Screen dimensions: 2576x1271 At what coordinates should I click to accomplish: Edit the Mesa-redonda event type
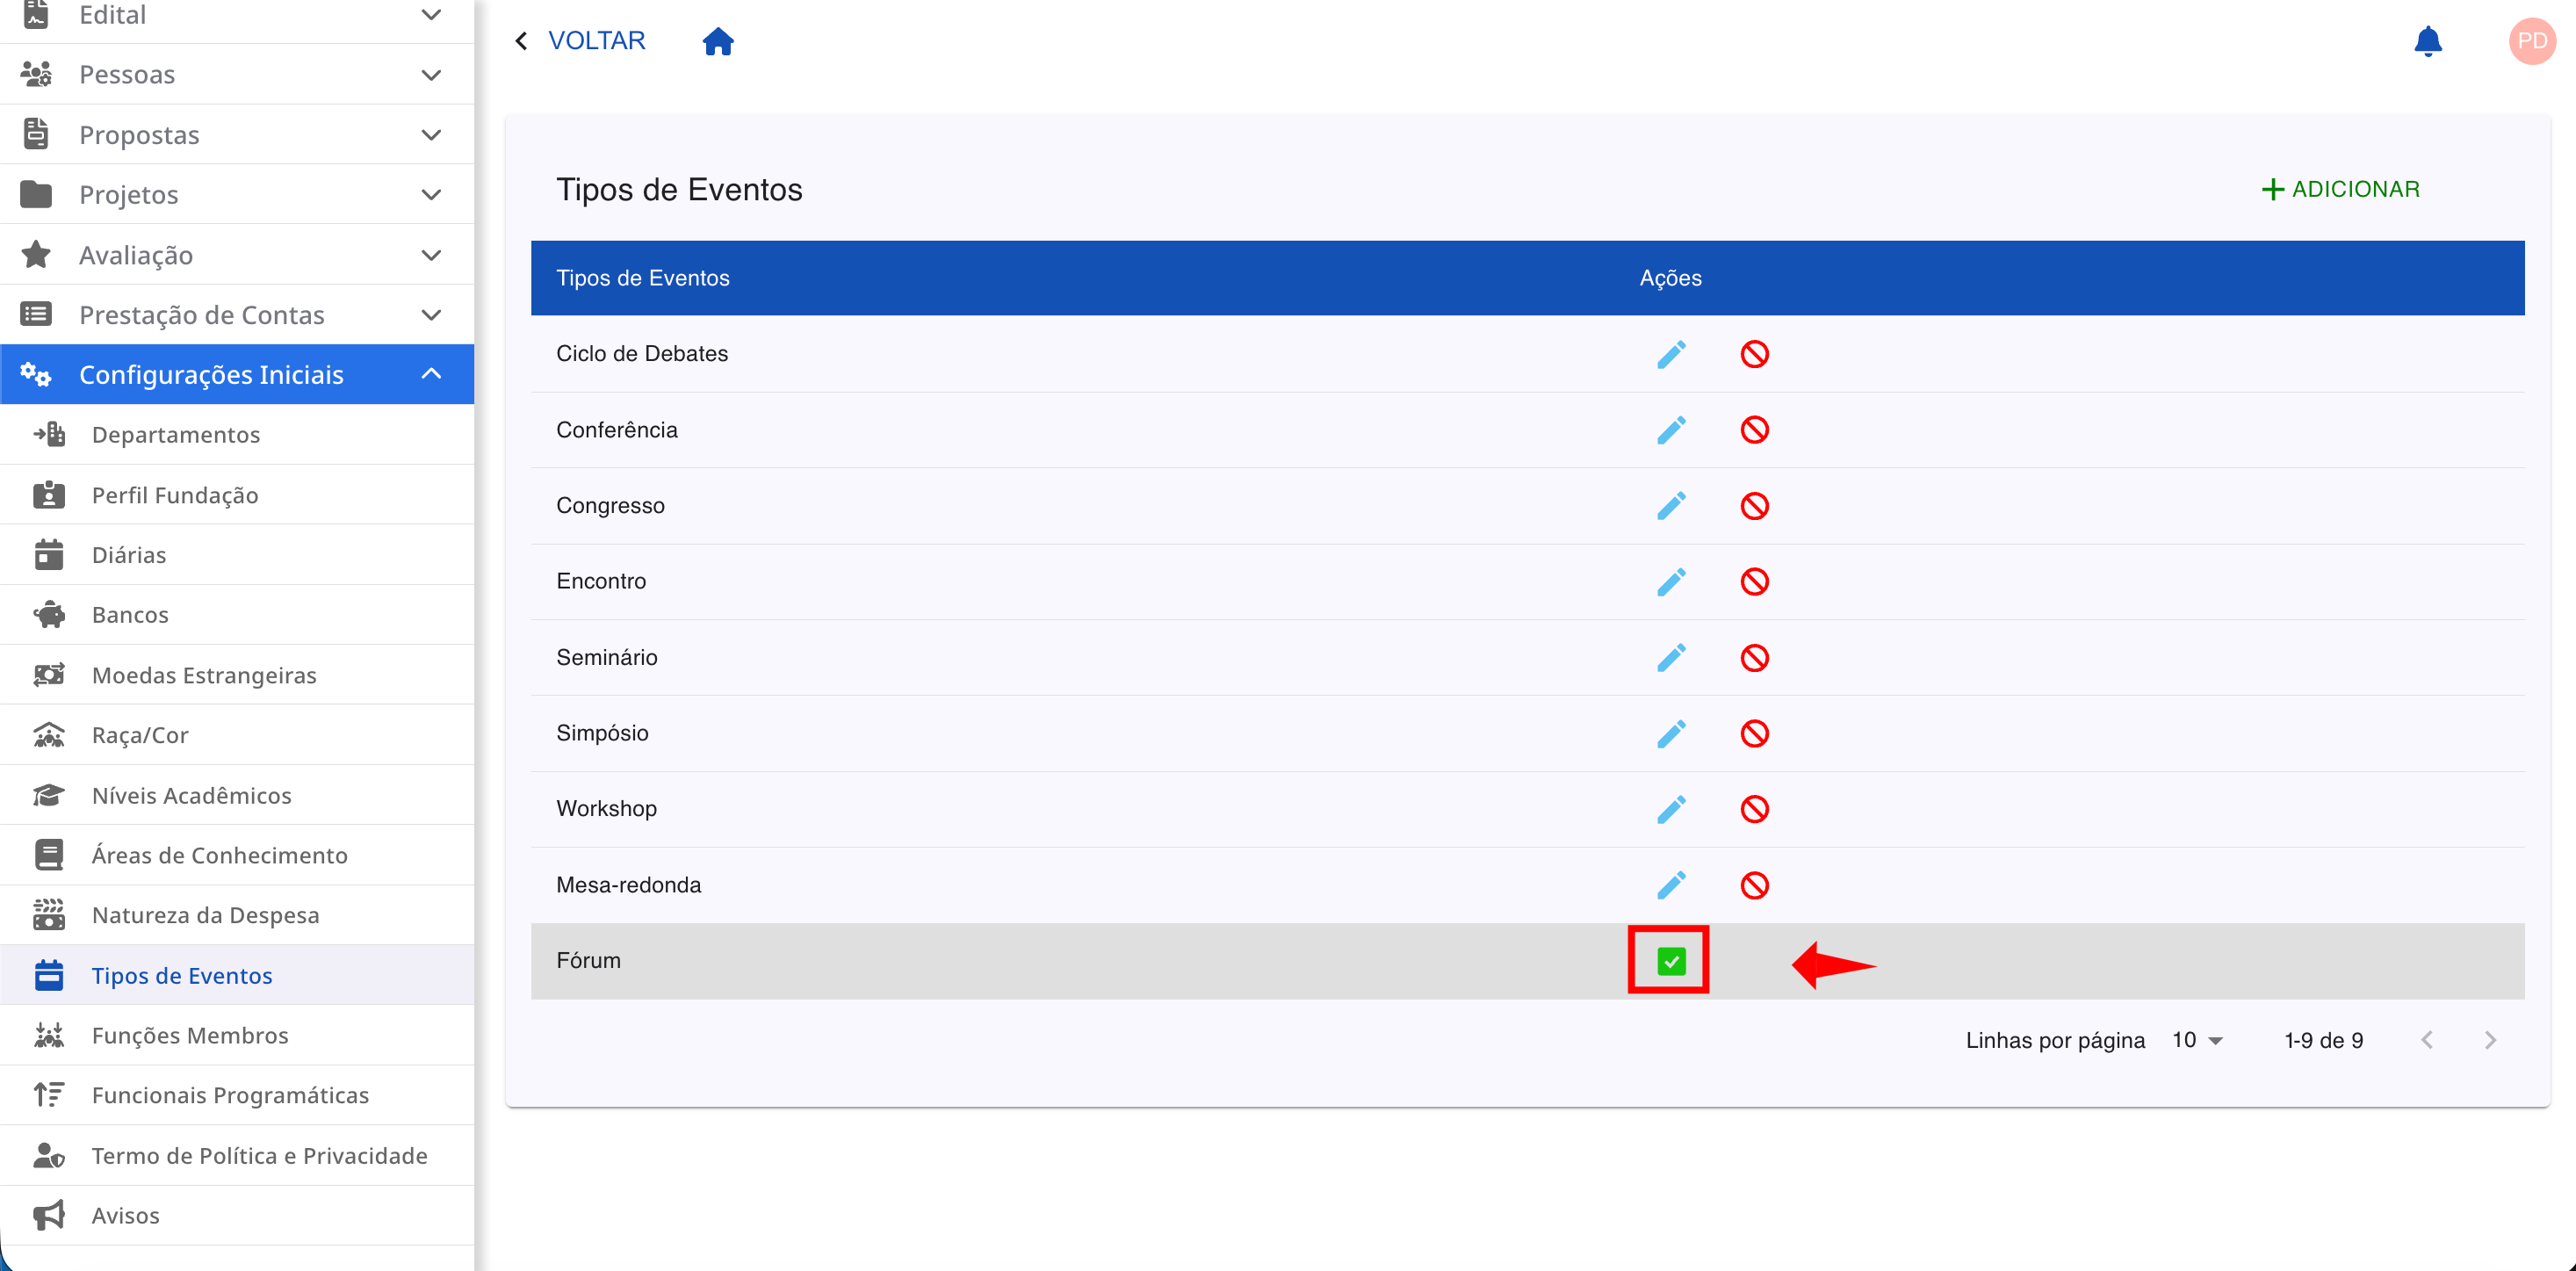(x=1671, y=885)
